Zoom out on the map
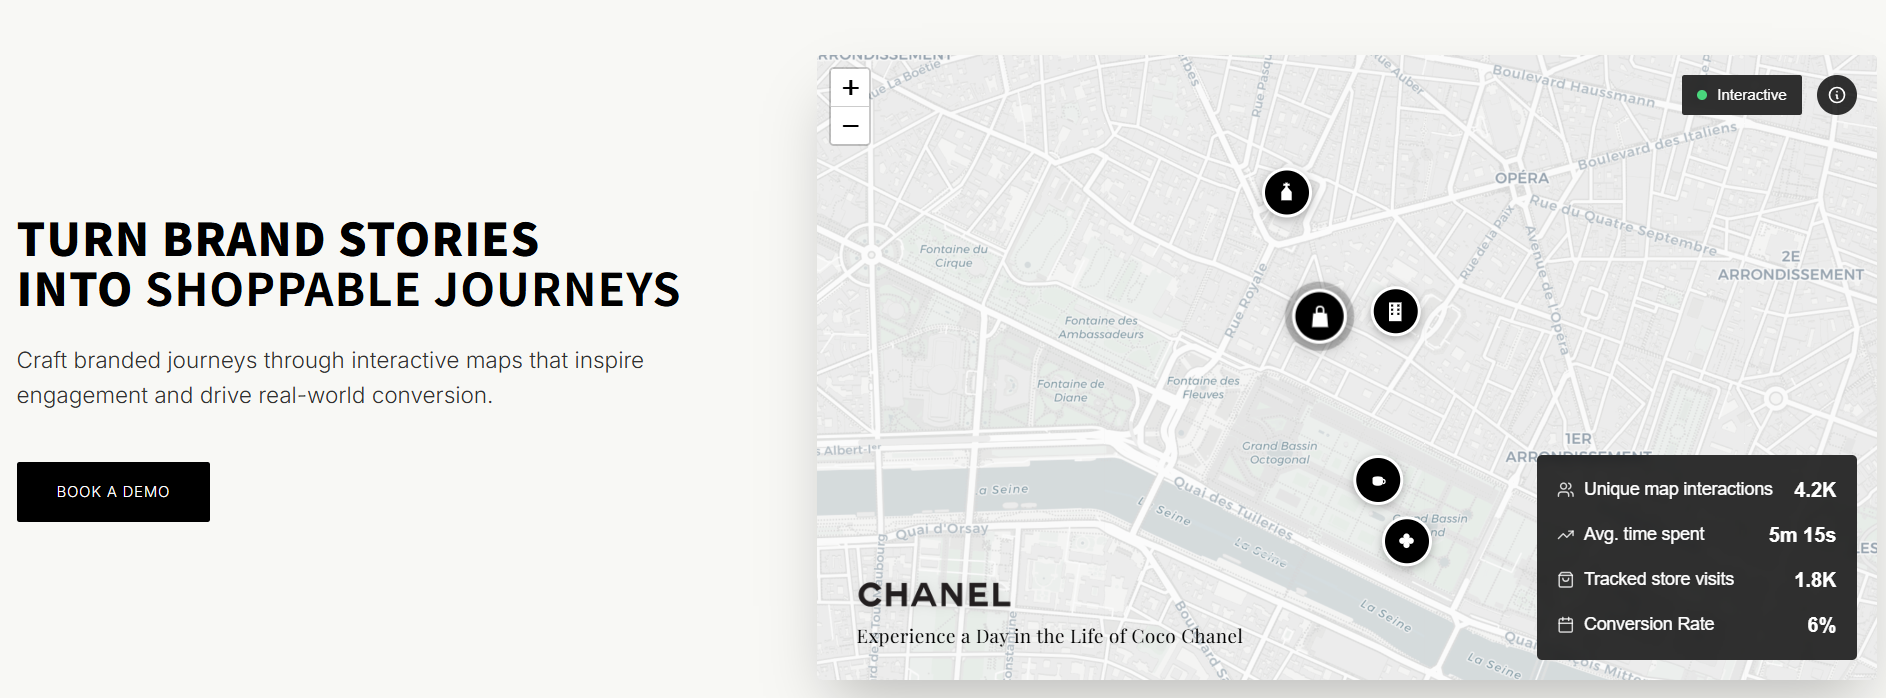The width and height of the screenshot is (1886, 698). [x=850, y=126]
